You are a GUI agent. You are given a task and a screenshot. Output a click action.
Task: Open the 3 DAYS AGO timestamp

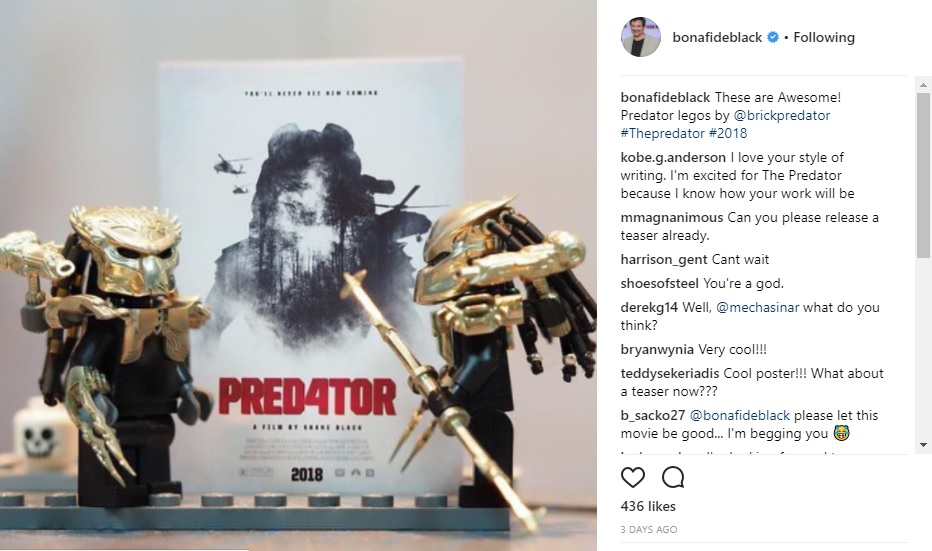[648, 530]
